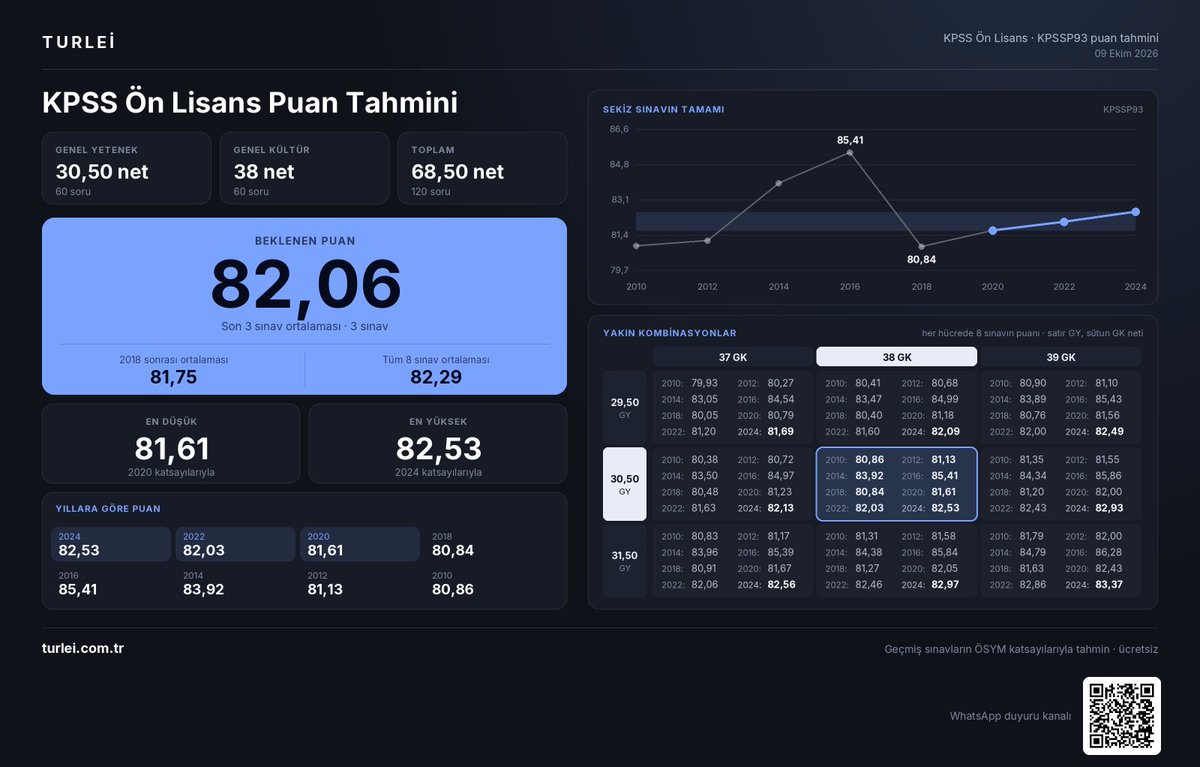Click the expected score 82,06

(305, 284)
